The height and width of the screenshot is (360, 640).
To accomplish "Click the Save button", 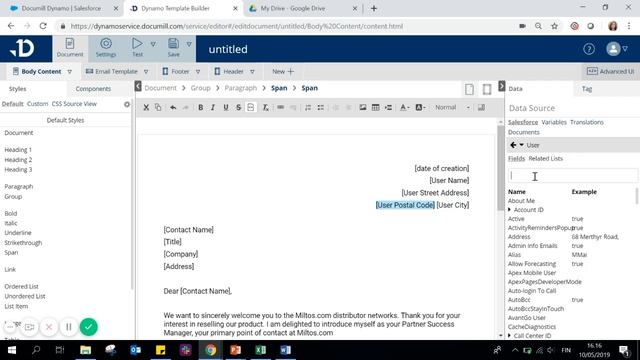I will pos(173,48).
